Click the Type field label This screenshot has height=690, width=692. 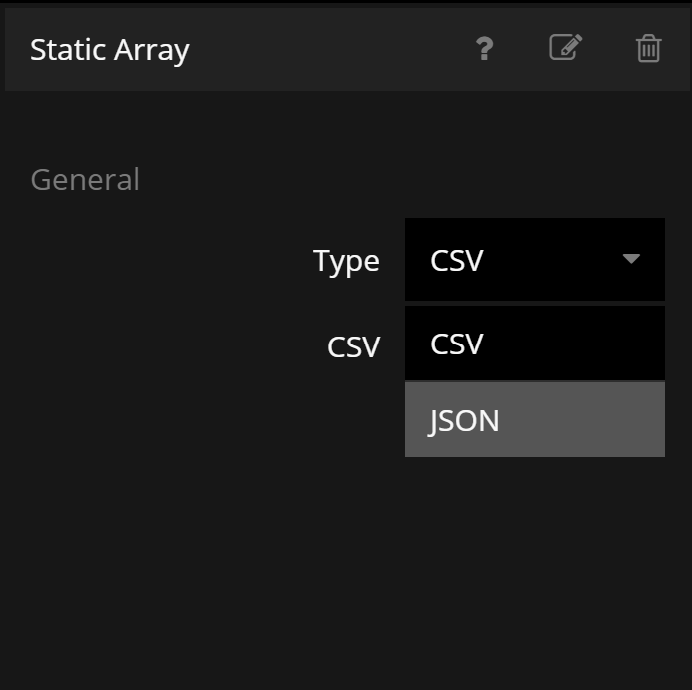pyautogui.click(x=346, y=261)
